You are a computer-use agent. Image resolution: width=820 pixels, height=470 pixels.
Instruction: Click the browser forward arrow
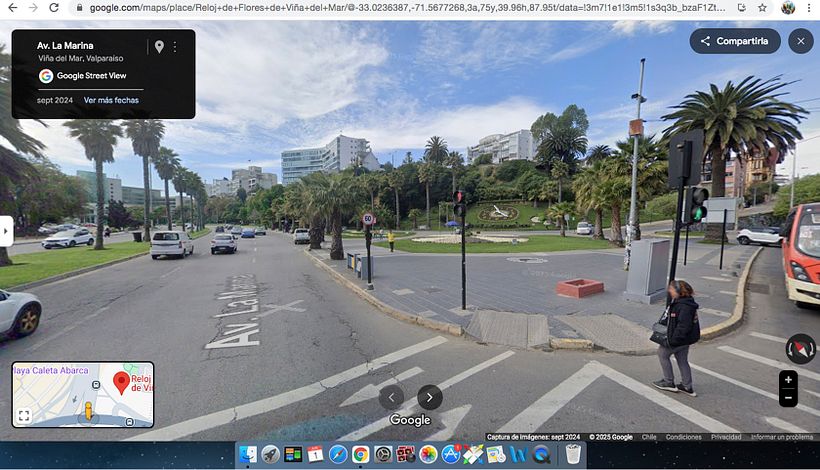coord(33,8)
